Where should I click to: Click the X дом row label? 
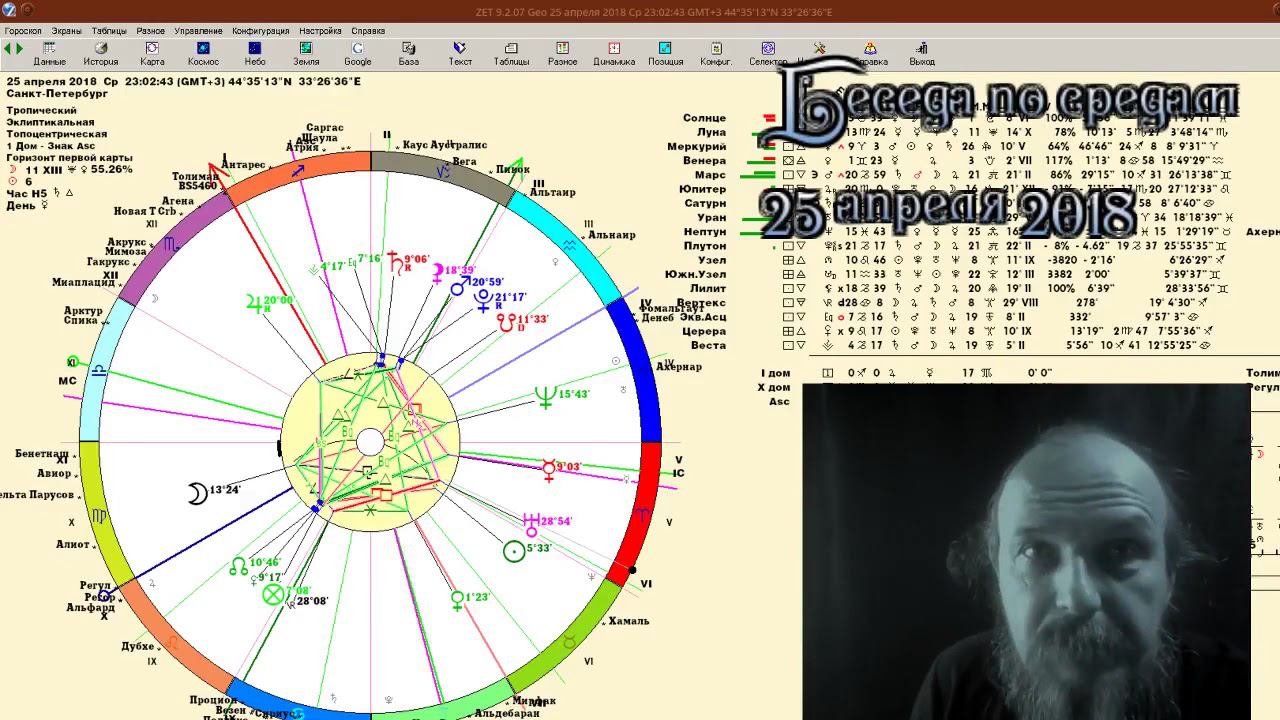tap(774, 387)
